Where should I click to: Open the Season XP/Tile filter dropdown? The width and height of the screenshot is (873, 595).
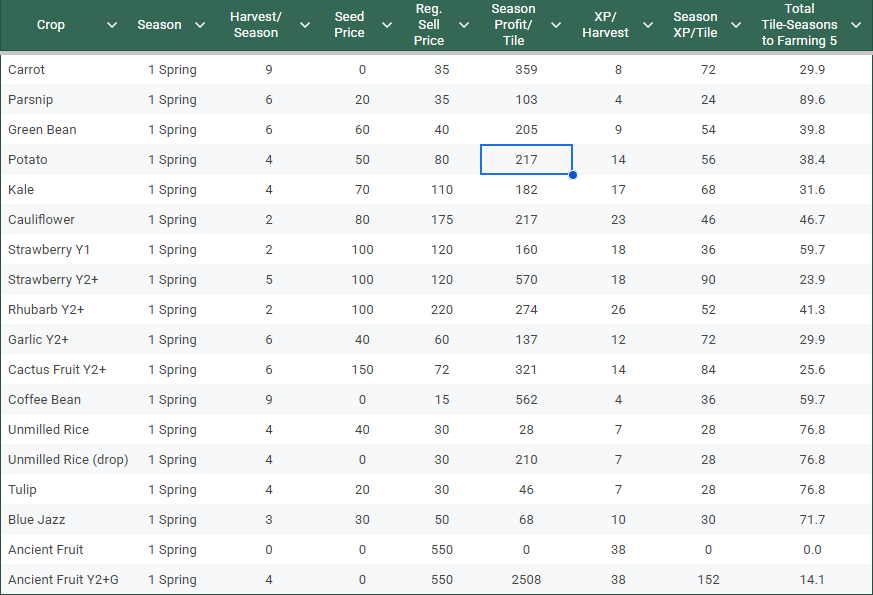click(x=738, y=25)
